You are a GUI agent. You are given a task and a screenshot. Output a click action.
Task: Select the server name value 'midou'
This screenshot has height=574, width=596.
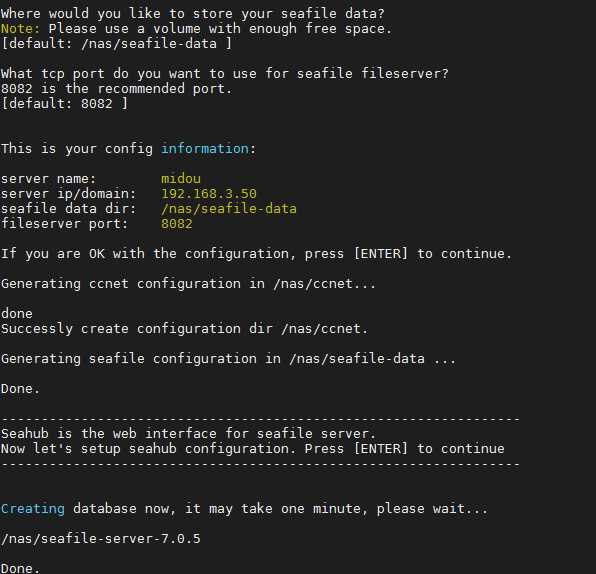click(x=181, y=179)
